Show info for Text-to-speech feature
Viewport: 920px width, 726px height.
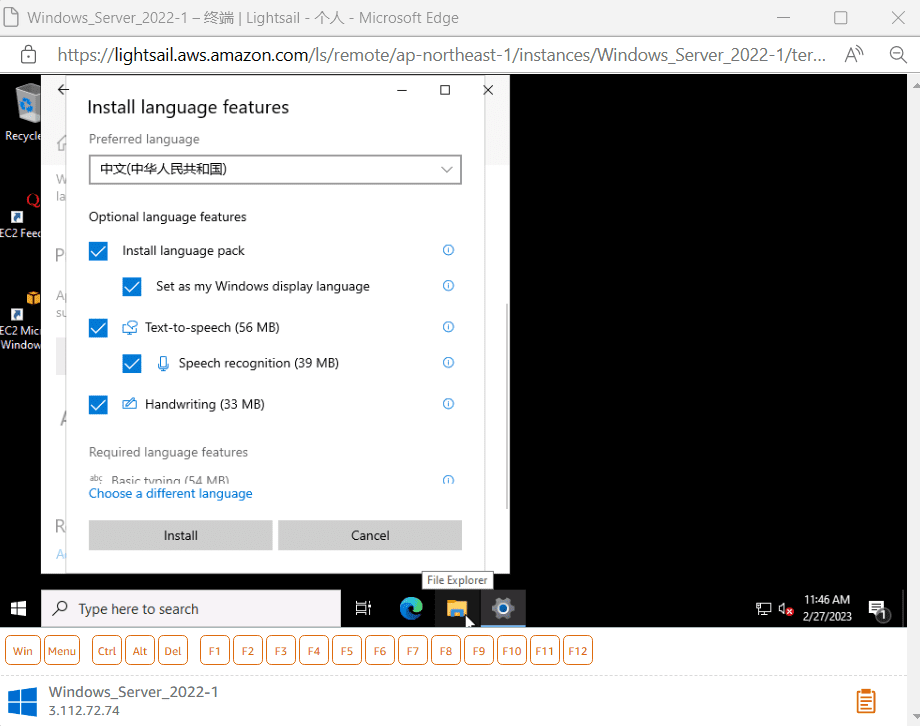click(448, 327)
